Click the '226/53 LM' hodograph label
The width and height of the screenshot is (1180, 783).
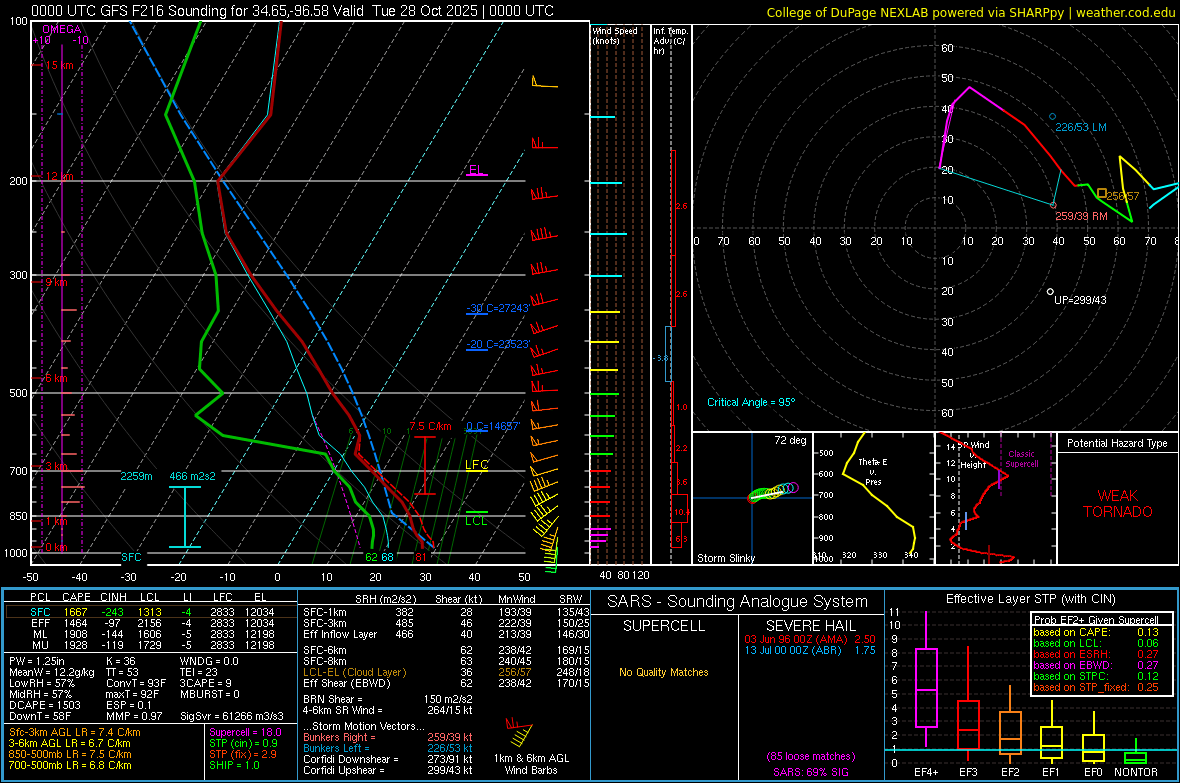tap(1081, 127)
